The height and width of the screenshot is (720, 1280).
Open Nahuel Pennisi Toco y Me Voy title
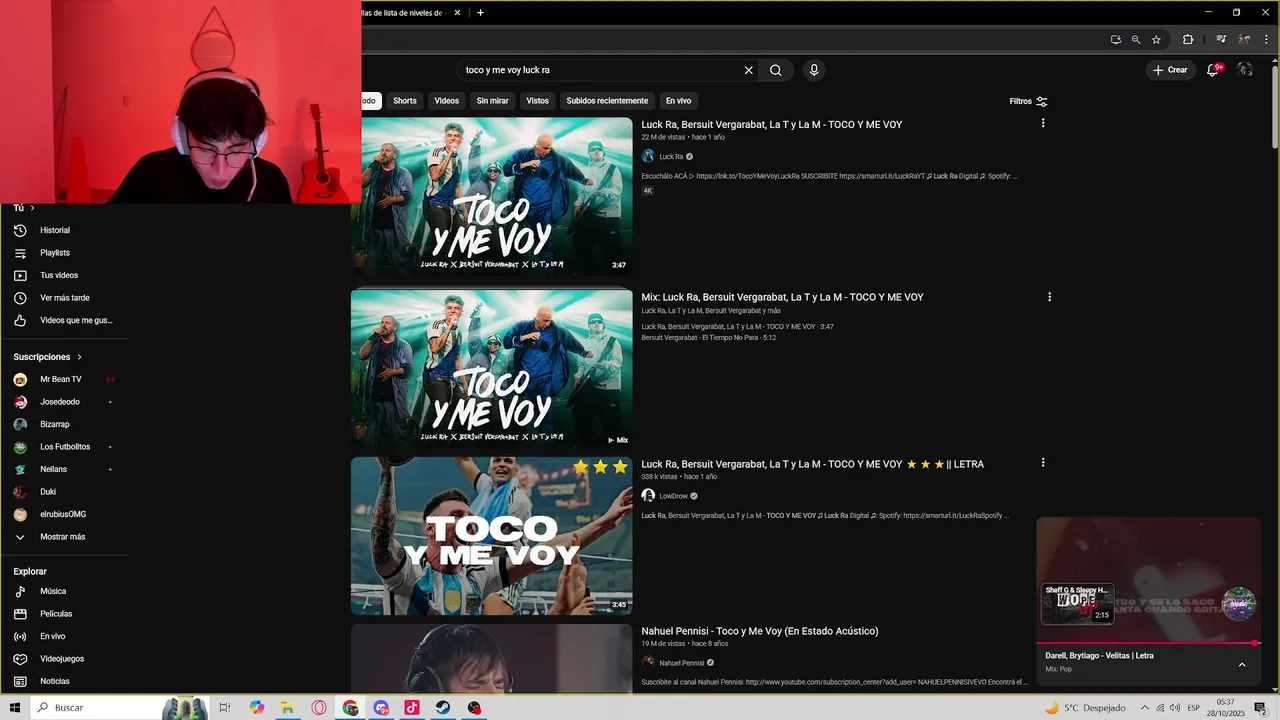tap(760, 631)
